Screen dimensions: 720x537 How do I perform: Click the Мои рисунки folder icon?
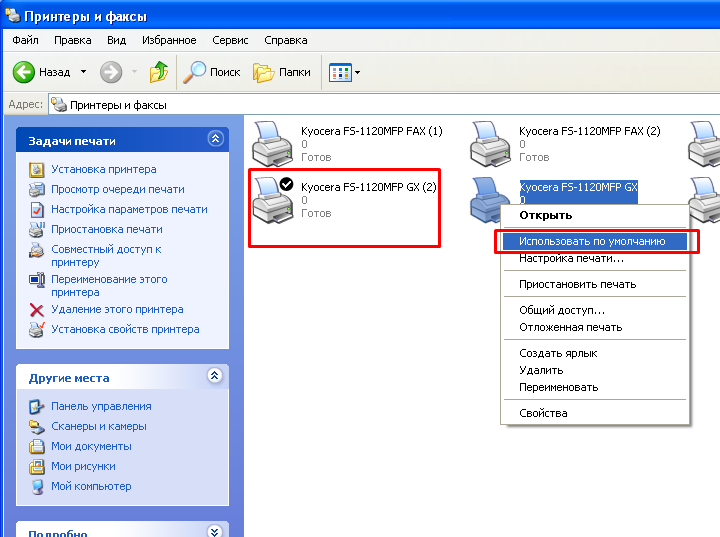(37, 467)
